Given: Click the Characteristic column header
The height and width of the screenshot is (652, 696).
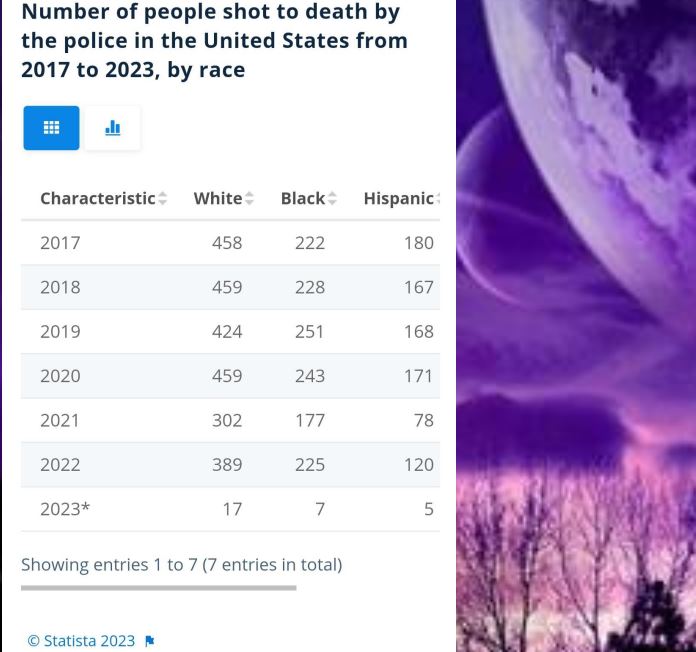Looking at the screenshot, I should (98, 198).
